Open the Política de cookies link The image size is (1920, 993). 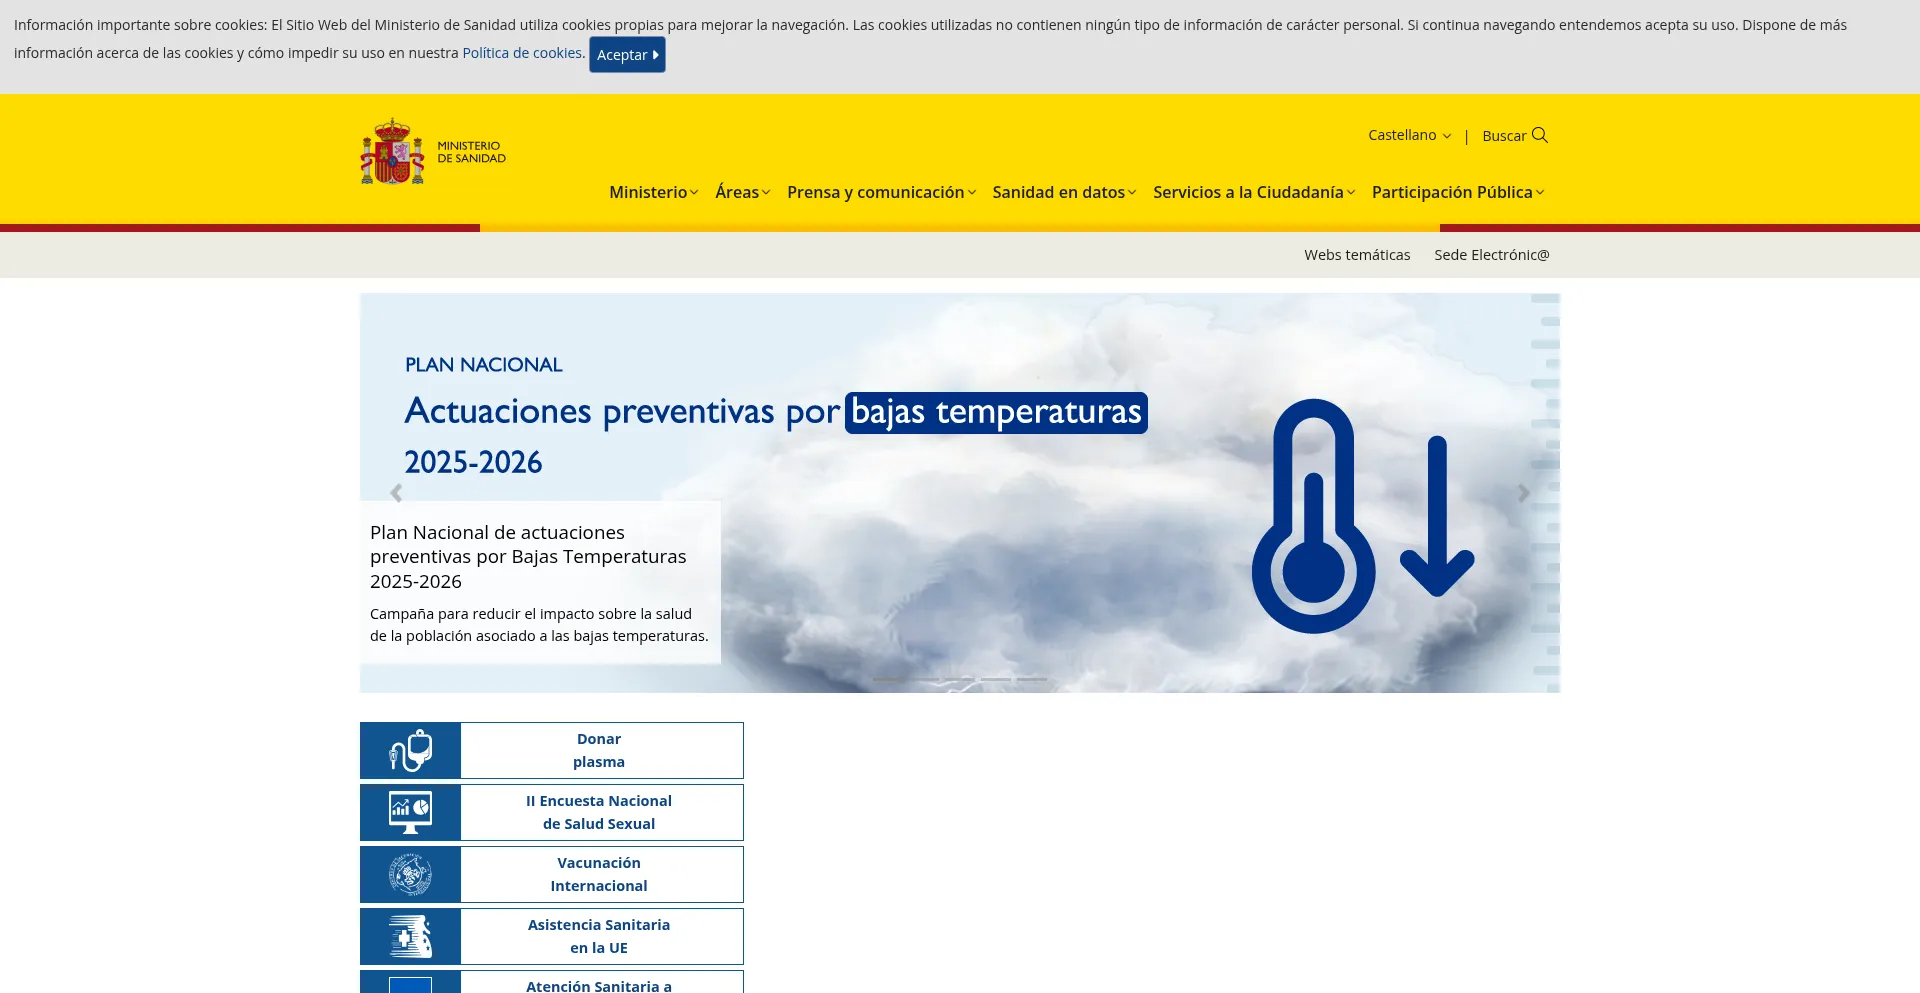[x=522, y=53]
